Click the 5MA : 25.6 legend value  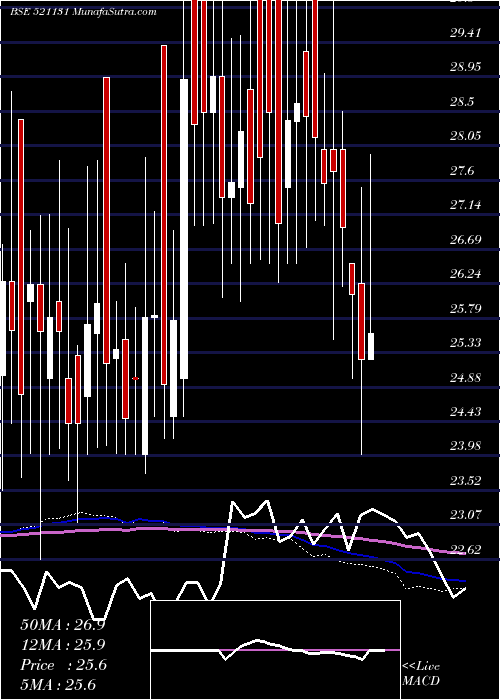[x=58, y=685]
